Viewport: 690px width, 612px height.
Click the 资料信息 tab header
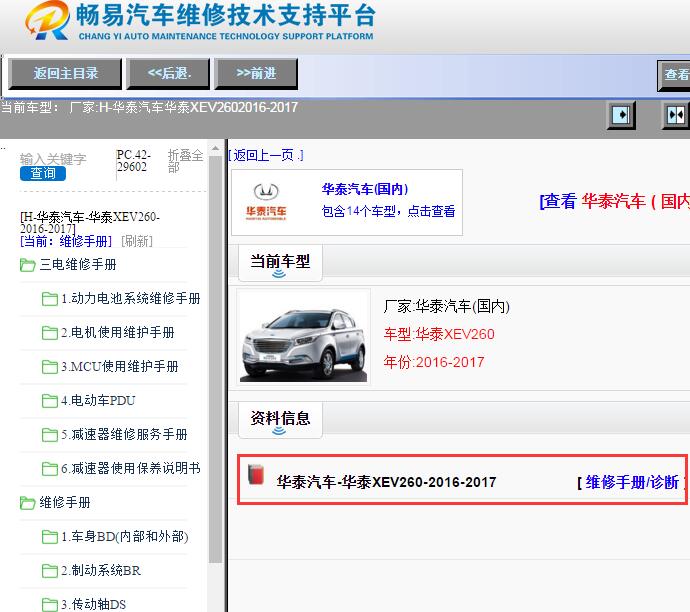coord(280,420)
